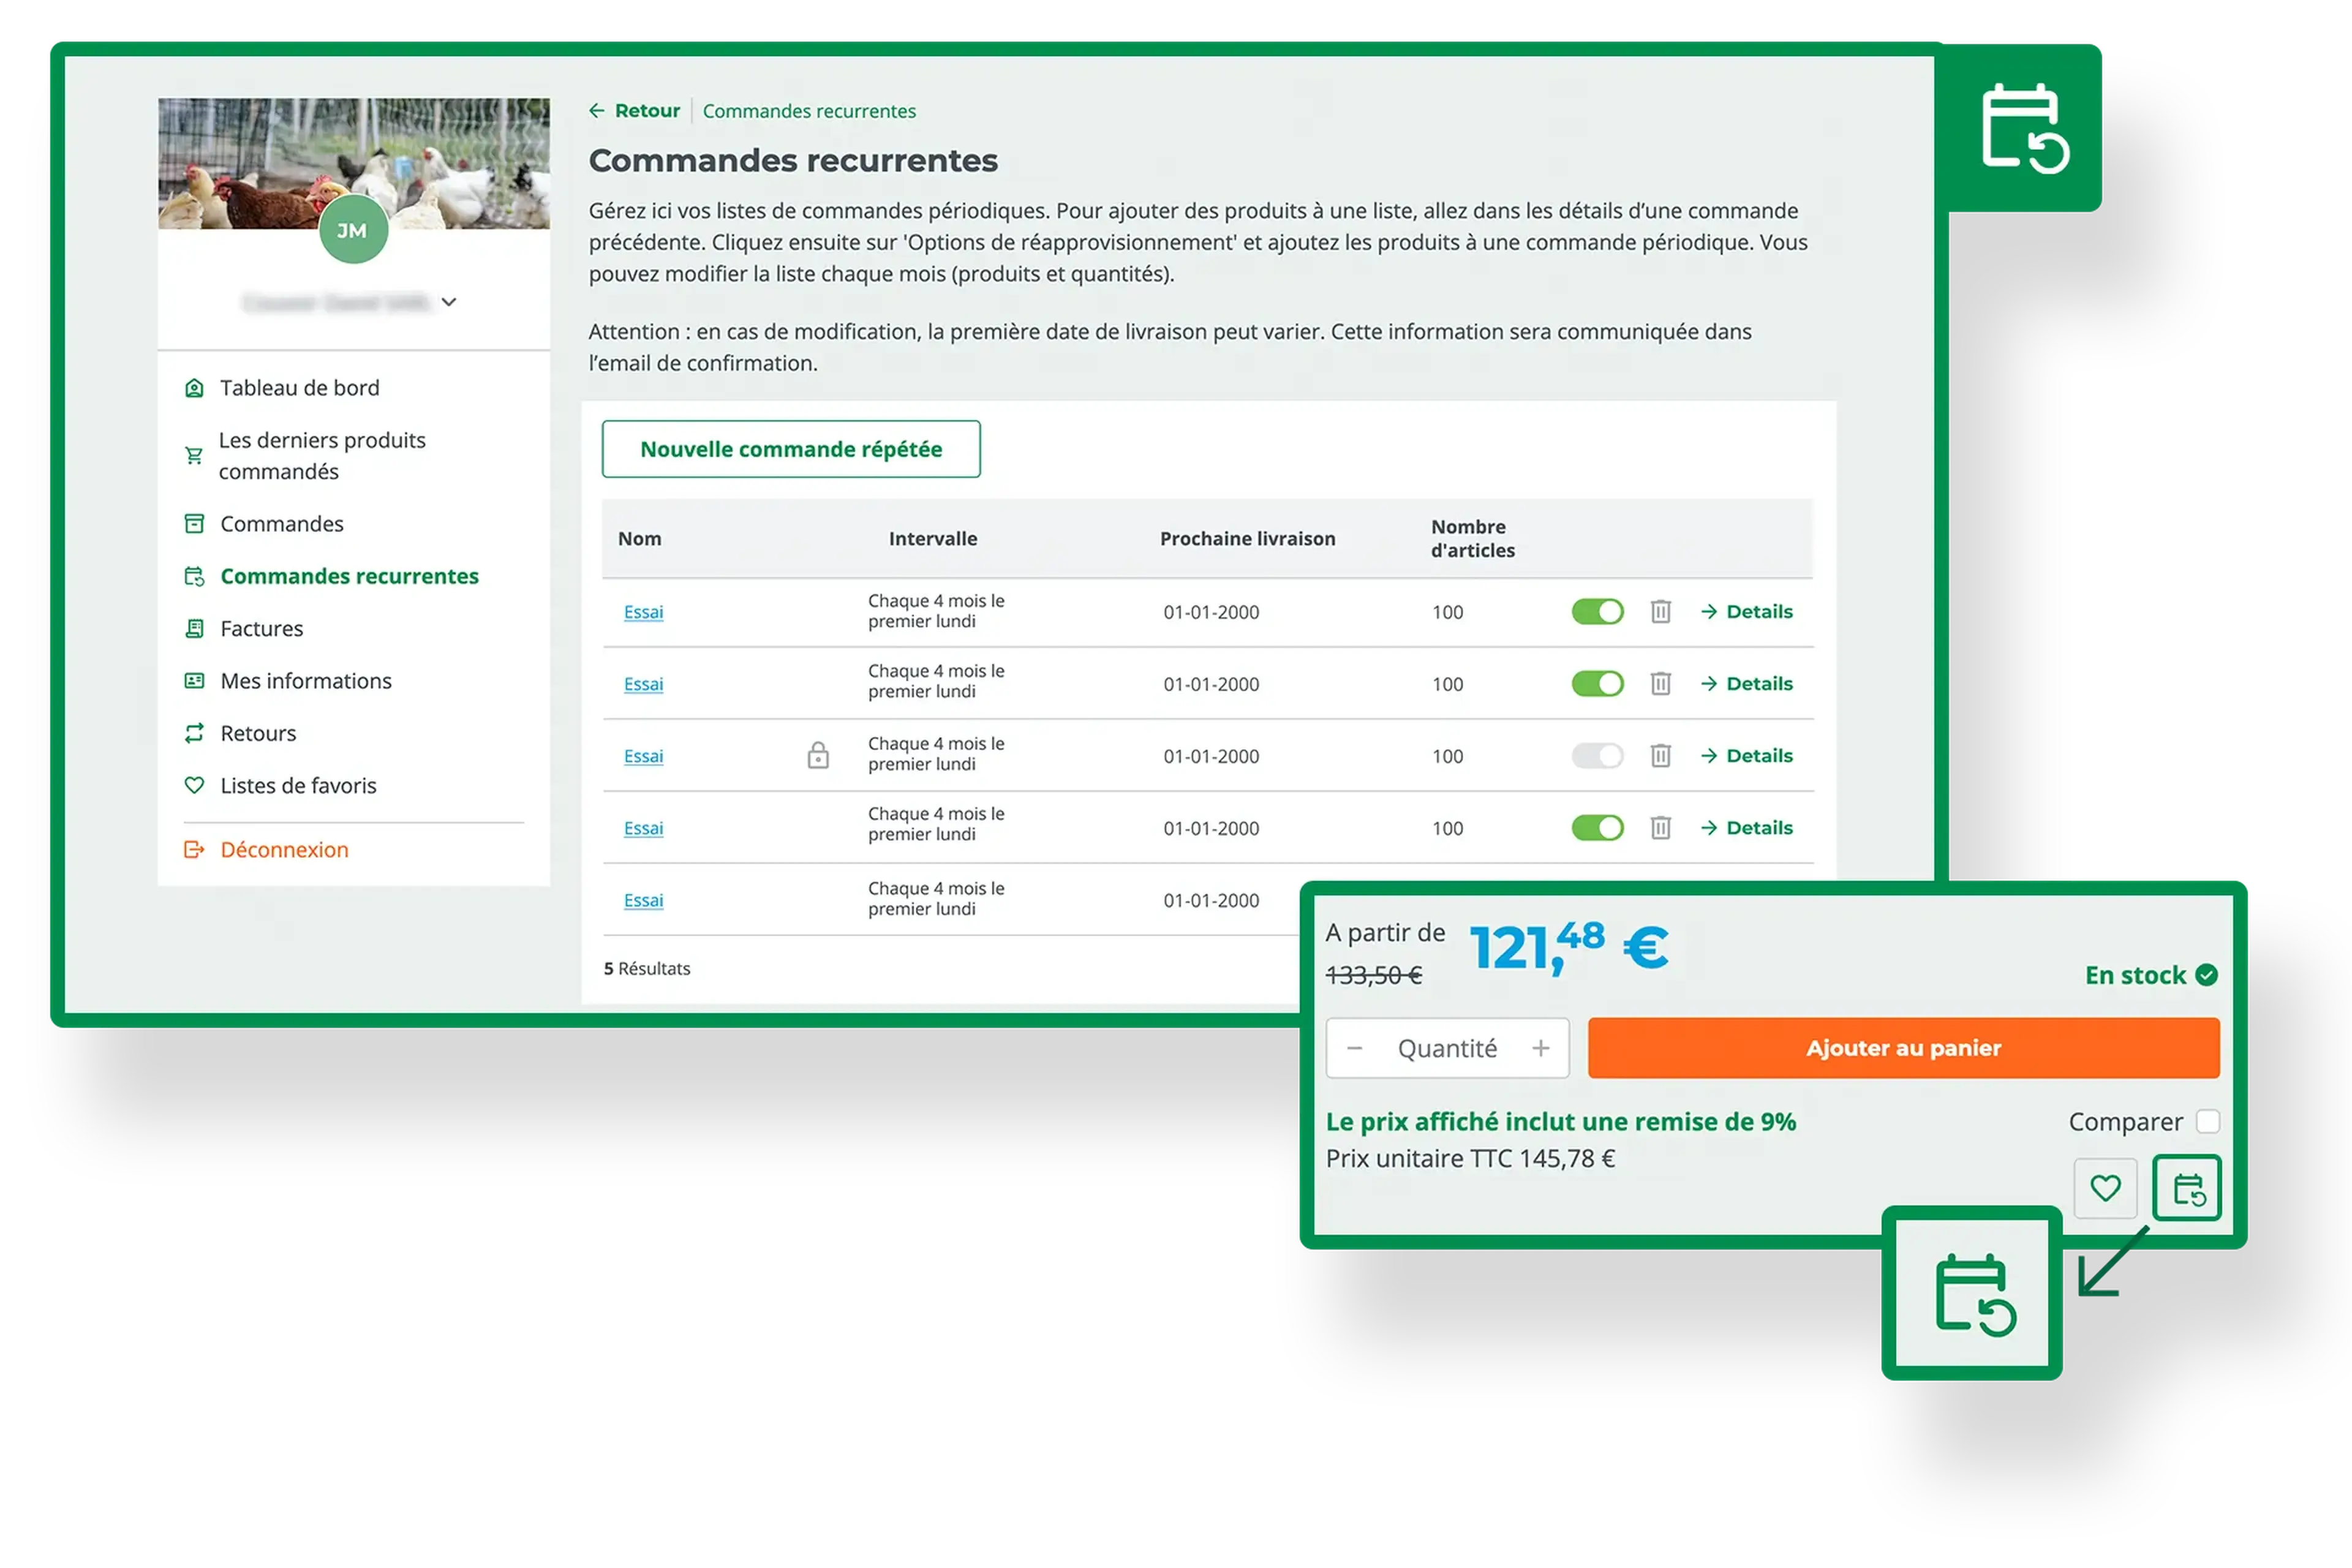
Task: Click recurring order calendar icon beside heart
Action: 2187,1188
